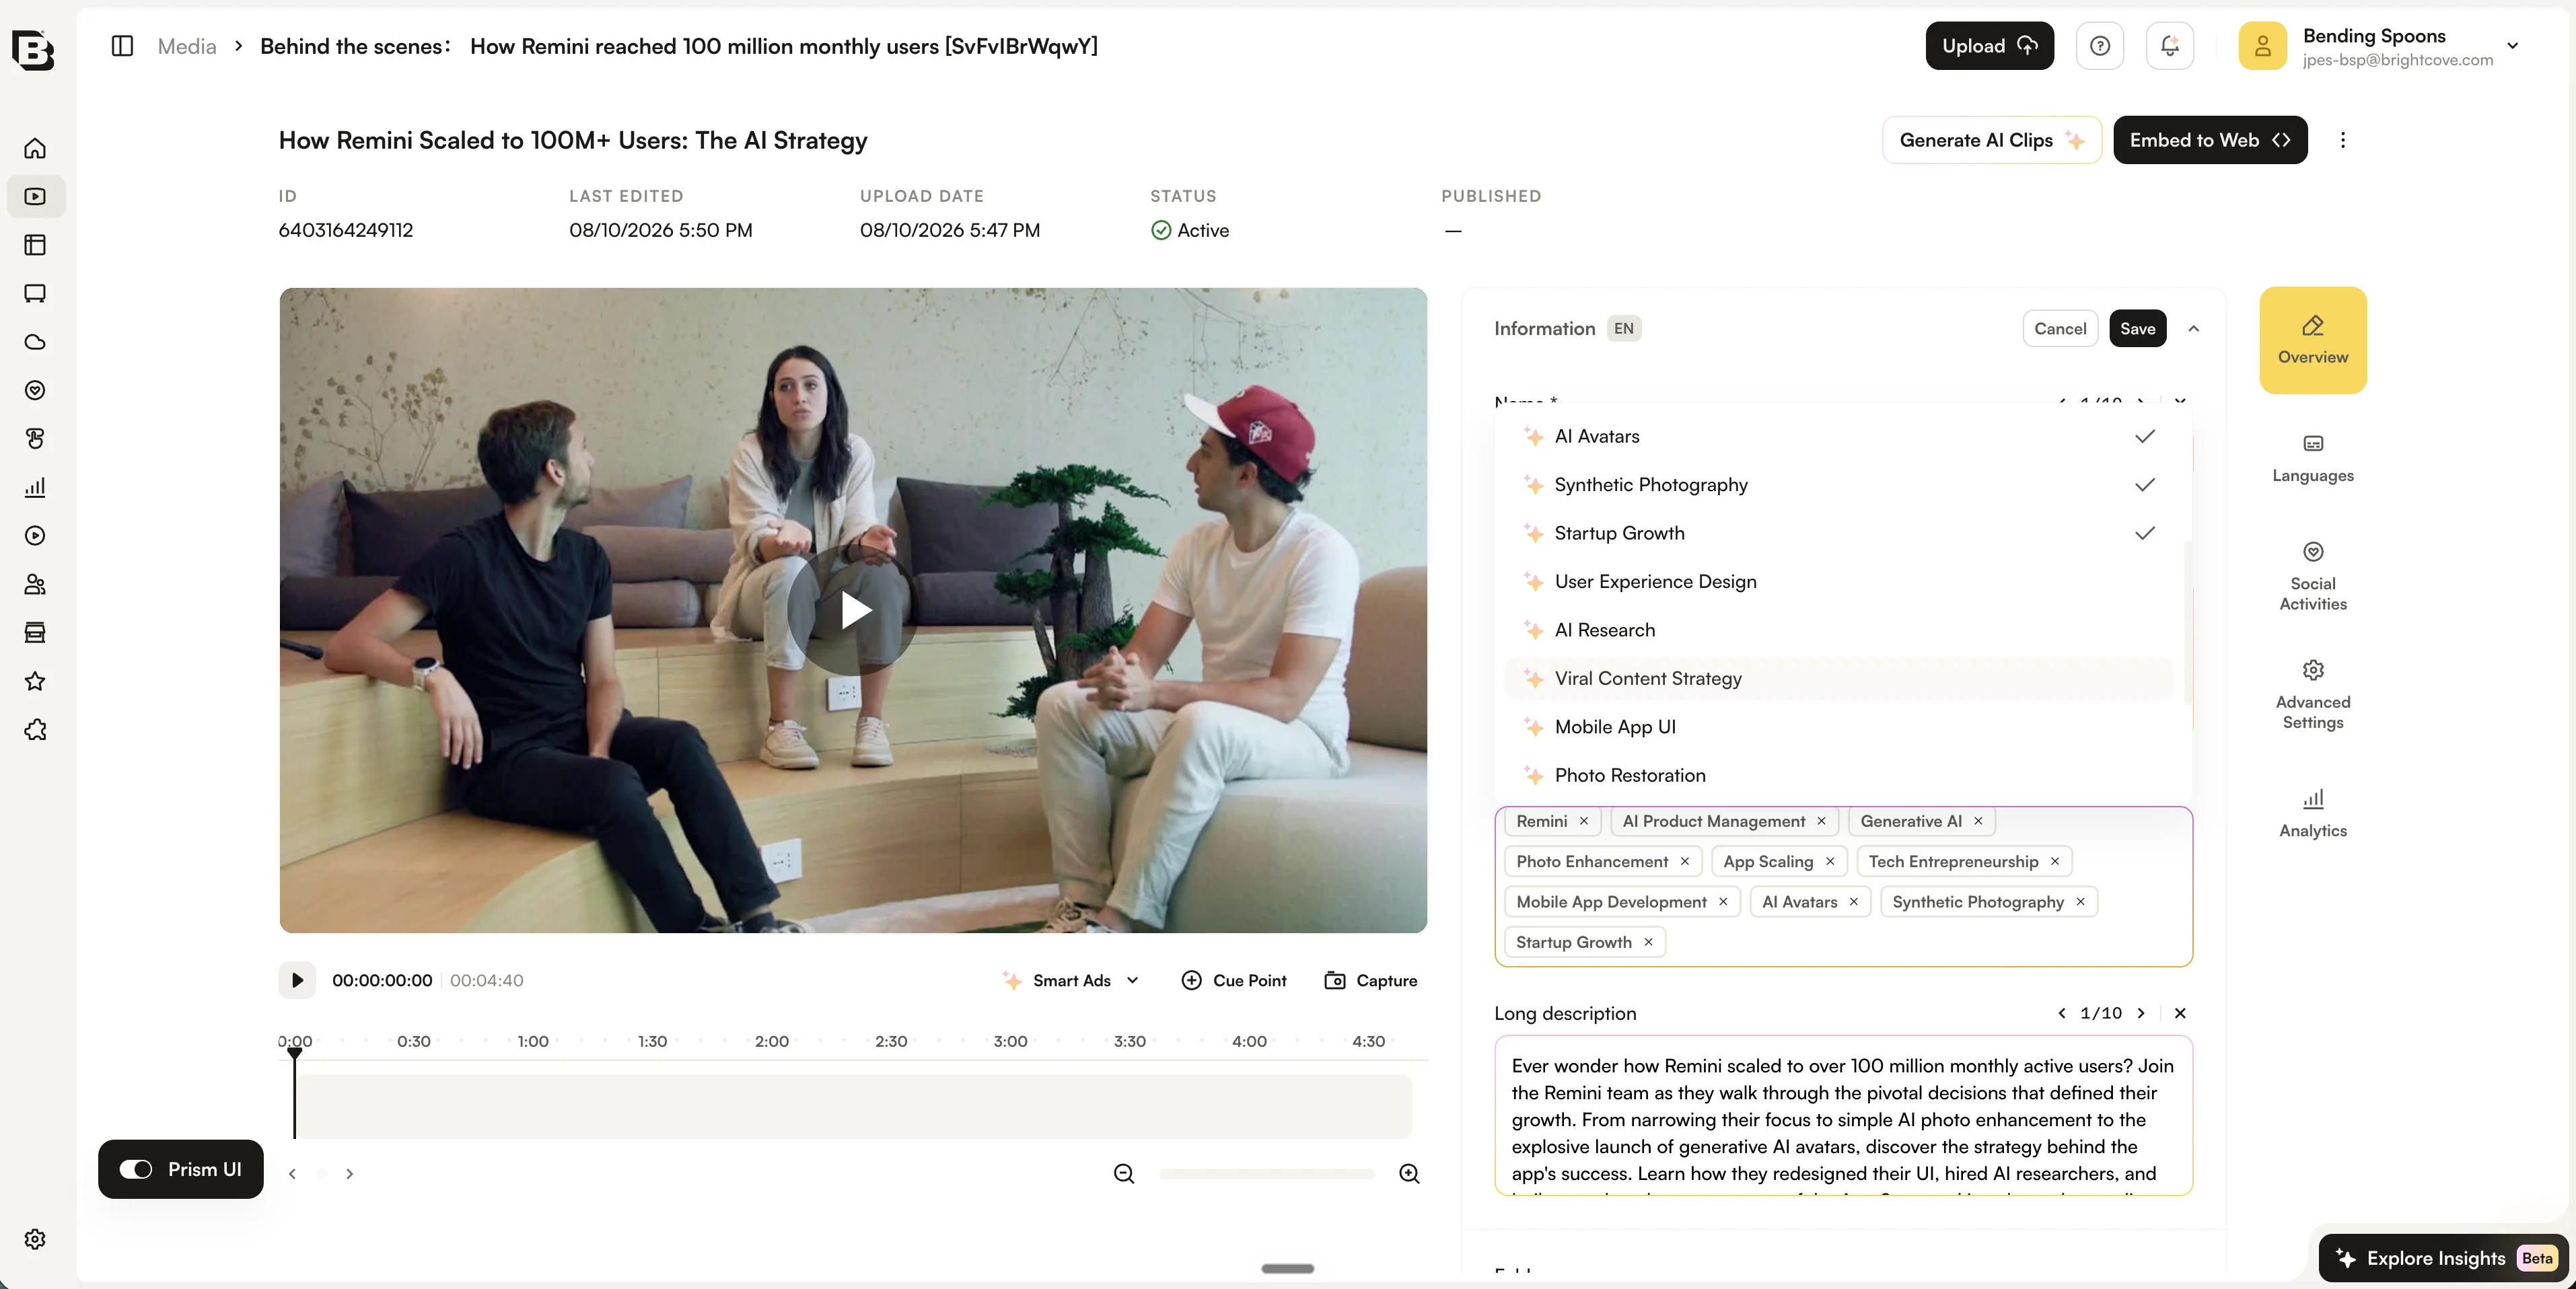Open the Home icon in the sidebar
2576x1289 pixels.
coord(35,148)
